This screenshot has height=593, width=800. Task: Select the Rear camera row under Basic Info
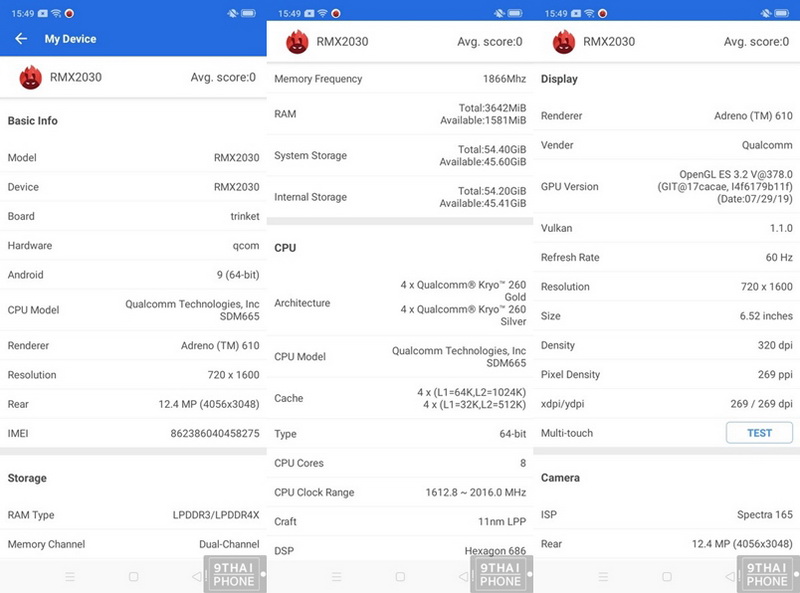133,404
